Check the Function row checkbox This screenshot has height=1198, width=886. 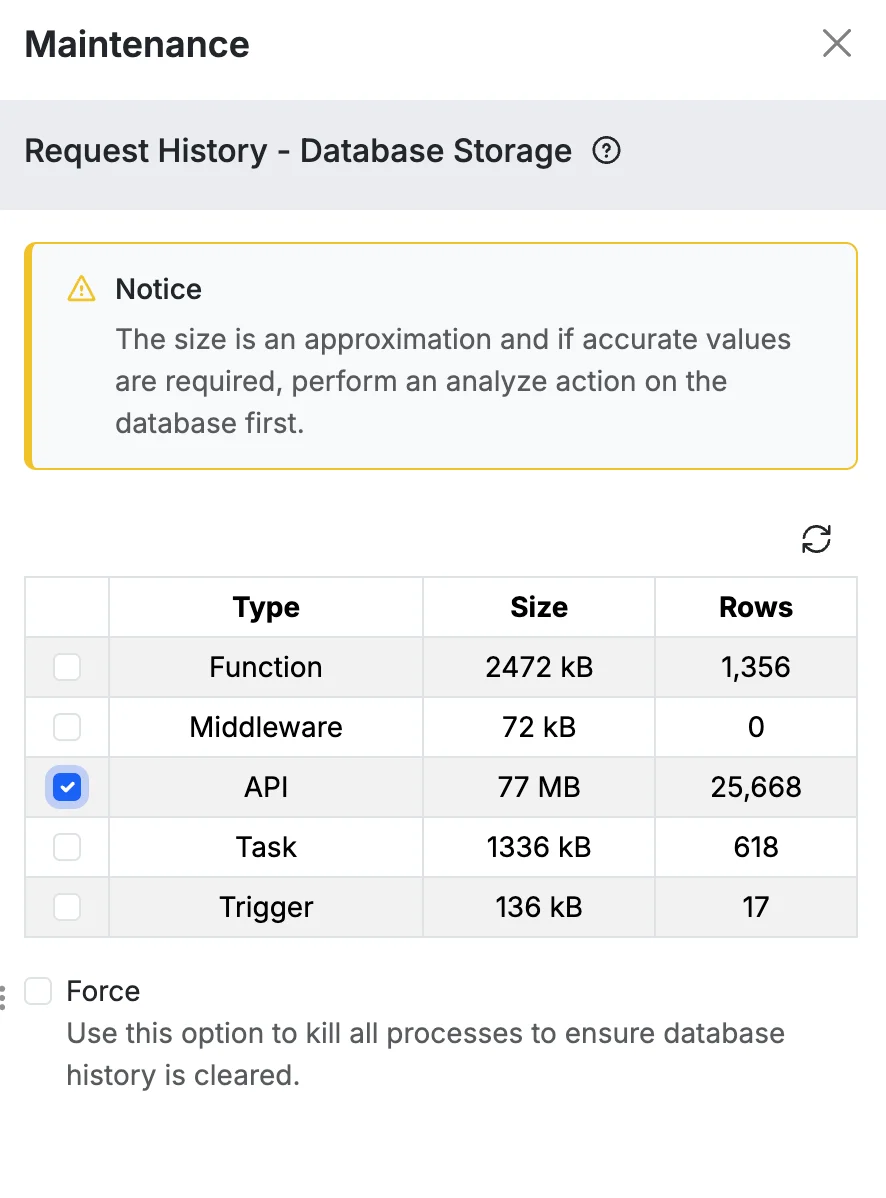tap(67, 667)
